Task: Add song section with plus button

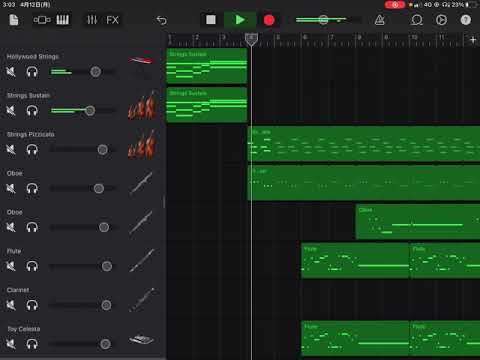Action: tap(473, 40)
